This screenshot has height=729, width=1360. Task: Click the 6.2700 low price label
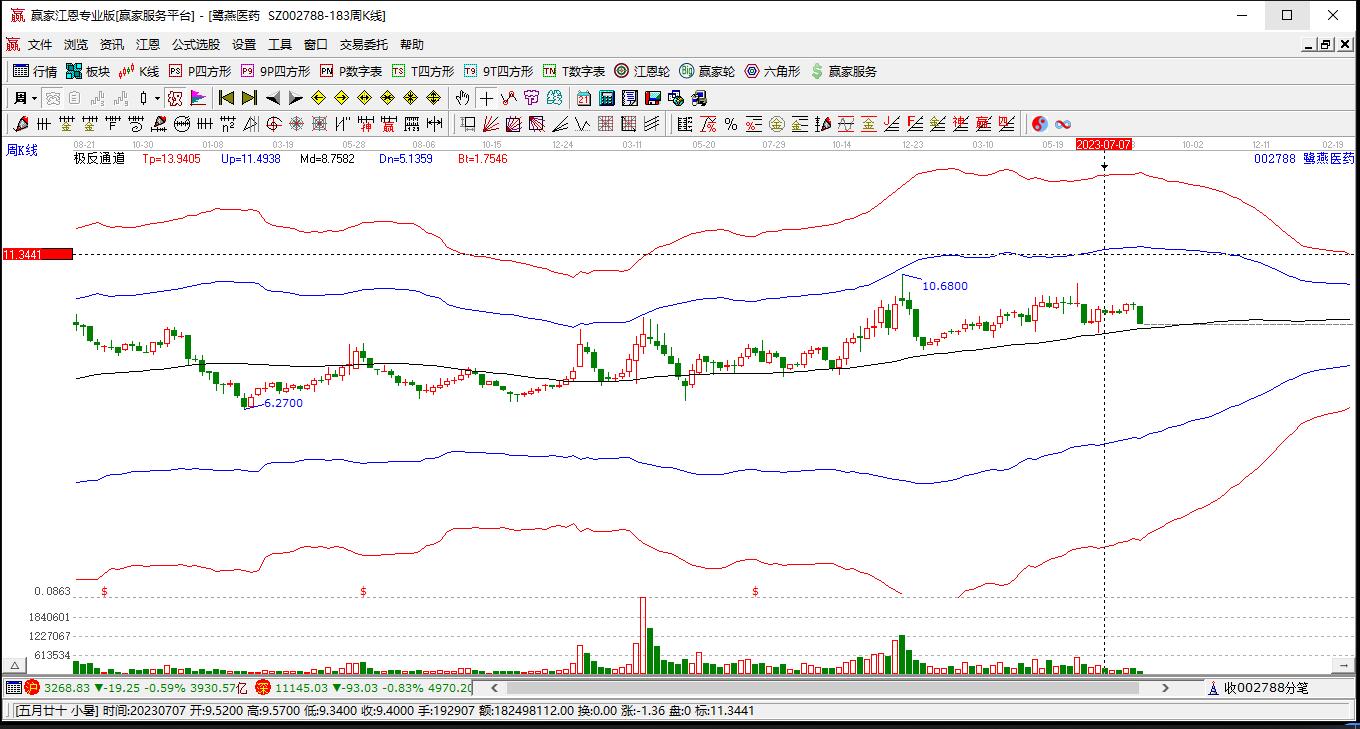(283, 403)
